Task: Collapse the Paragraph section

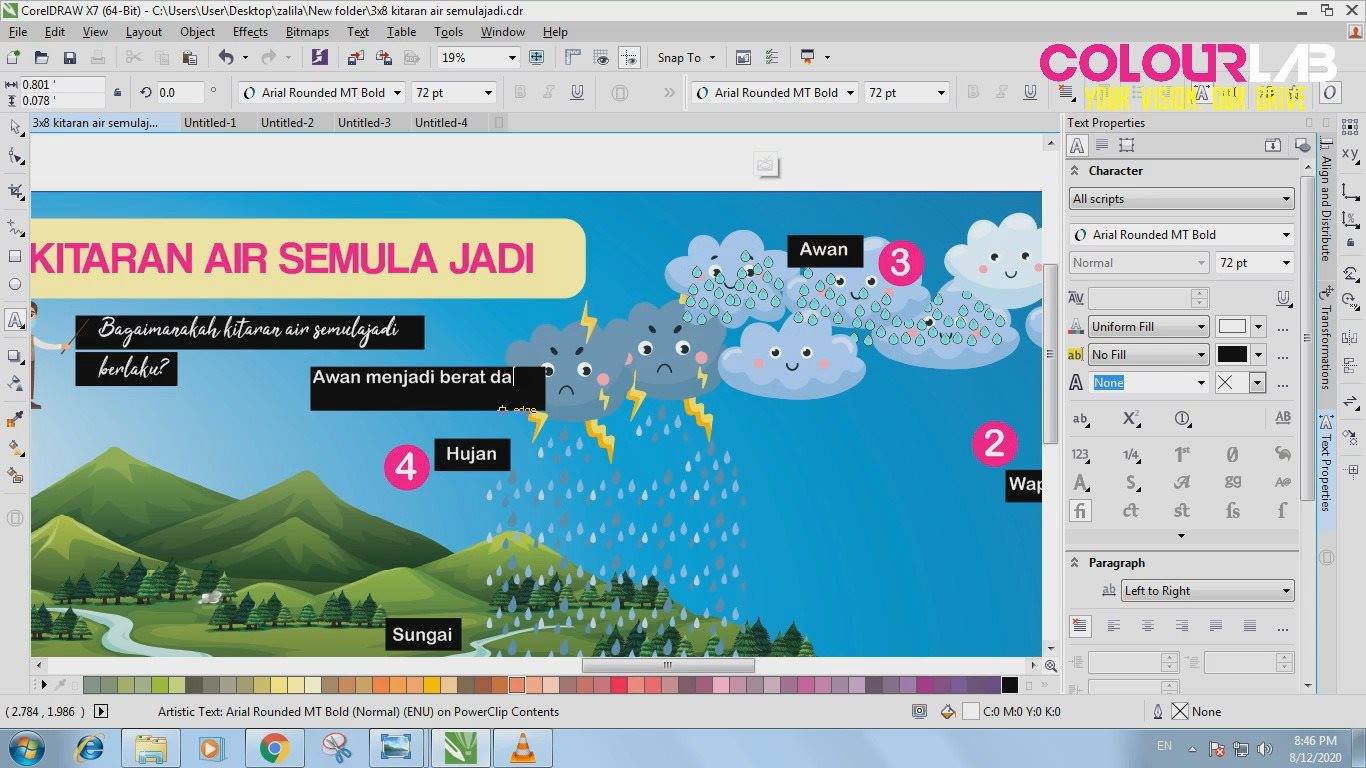Action: coord(1076,563)
